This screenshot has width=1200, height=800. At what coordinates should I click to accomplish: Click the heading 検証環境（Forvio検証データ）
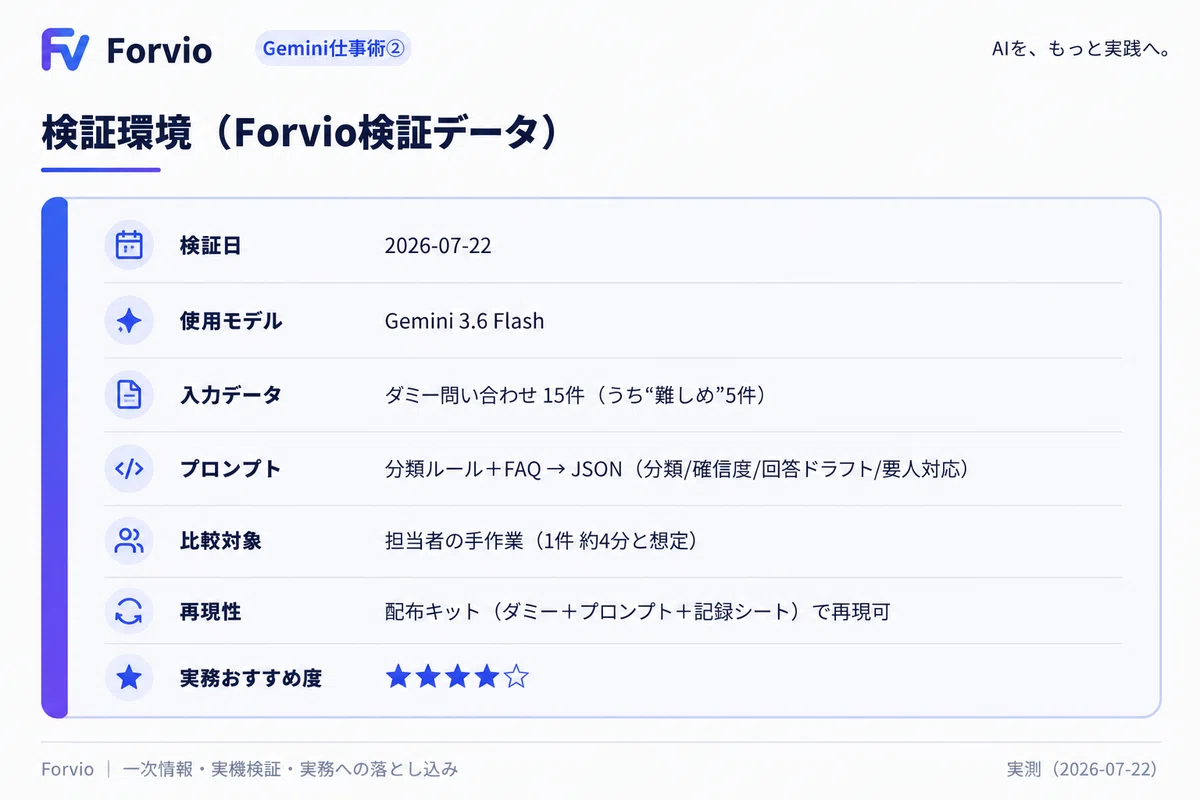299,133
